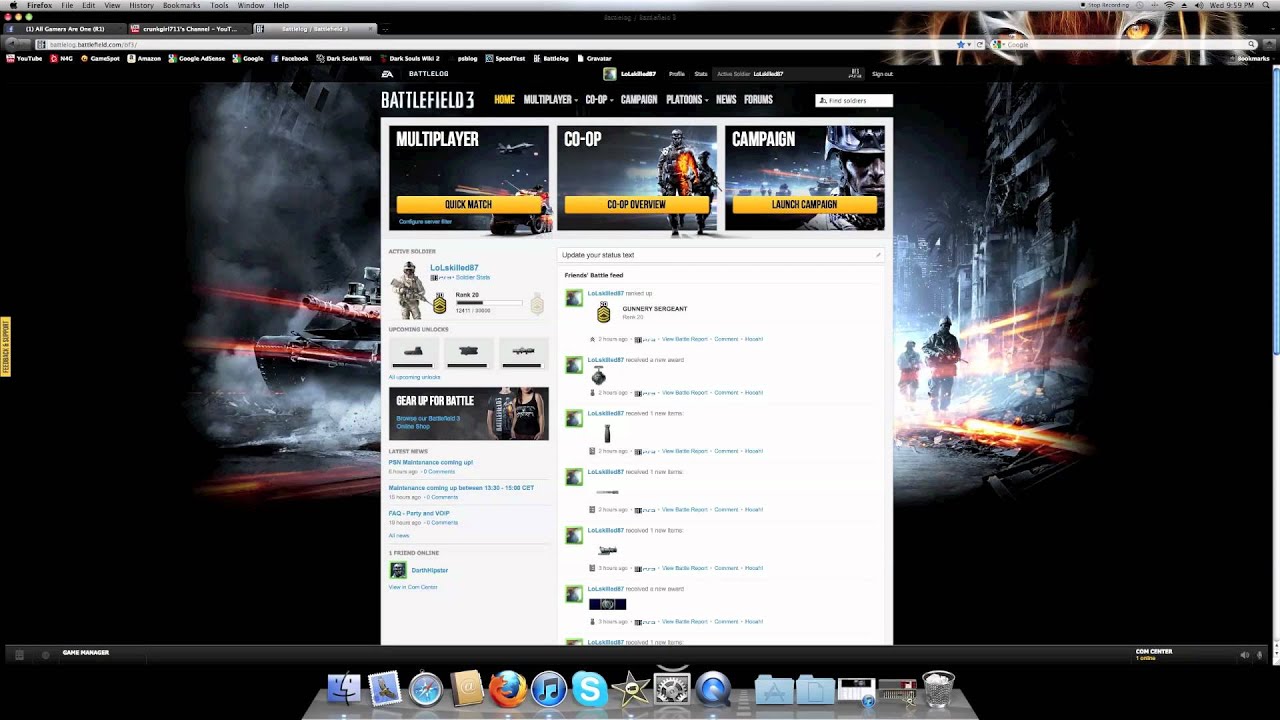The image size is (1280, 720).
Task: Click the edit pencil on status text
Action: (x=878, y=255)
